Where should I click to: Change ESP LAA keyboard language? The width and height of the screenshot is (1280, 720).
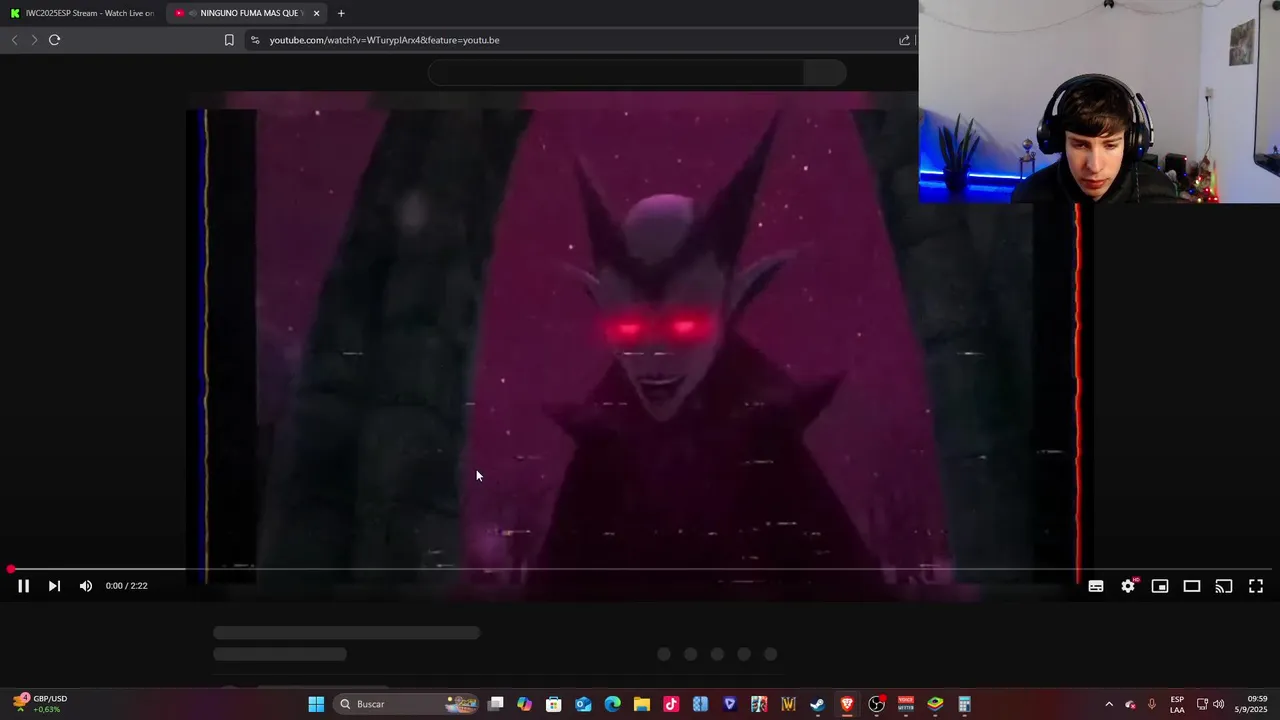1177,704
